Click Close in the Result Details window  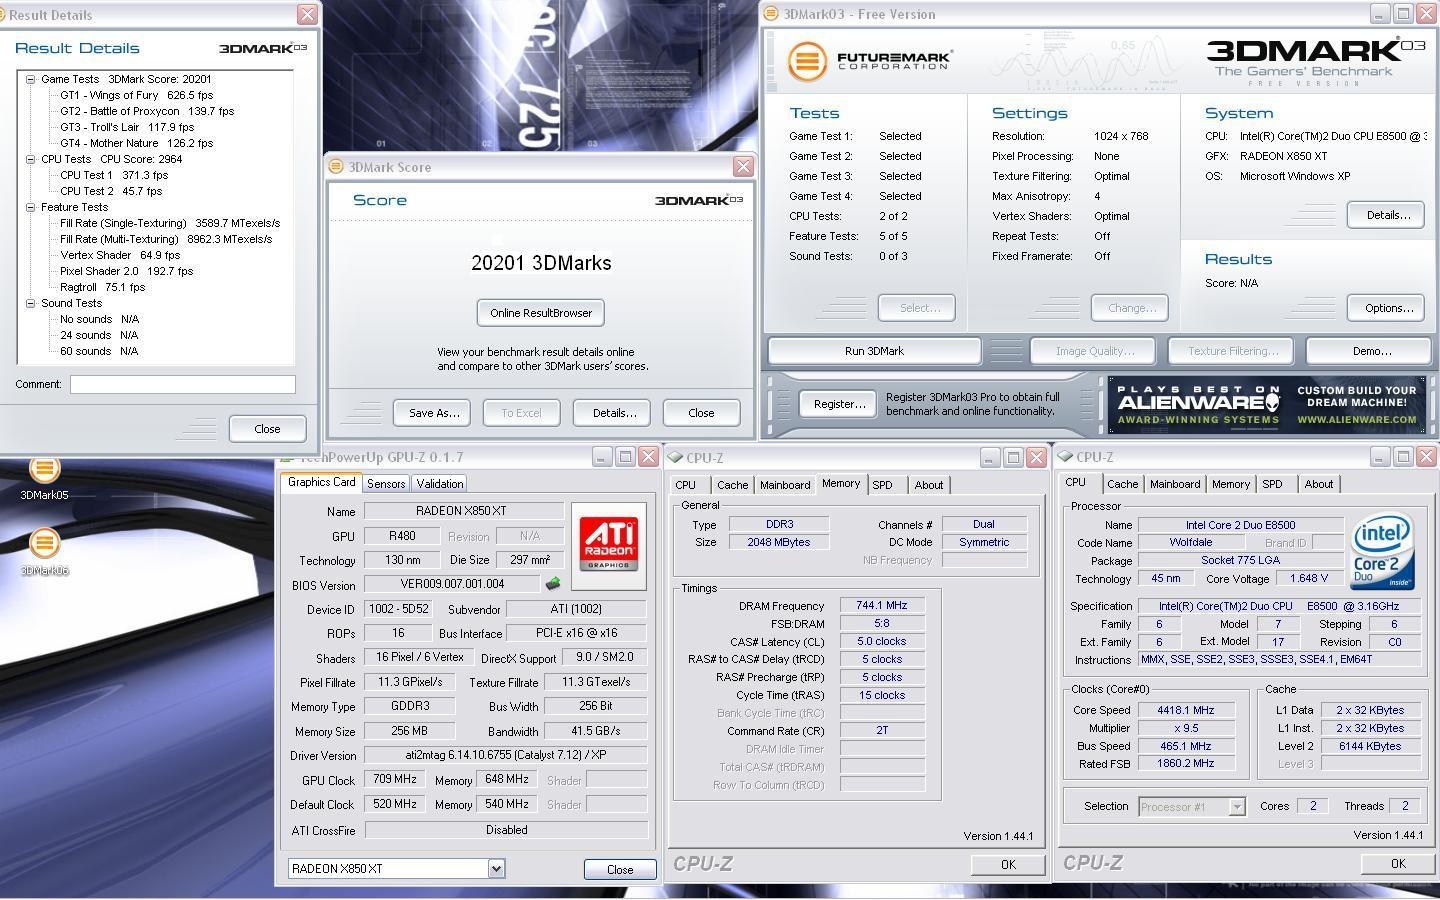267,429
